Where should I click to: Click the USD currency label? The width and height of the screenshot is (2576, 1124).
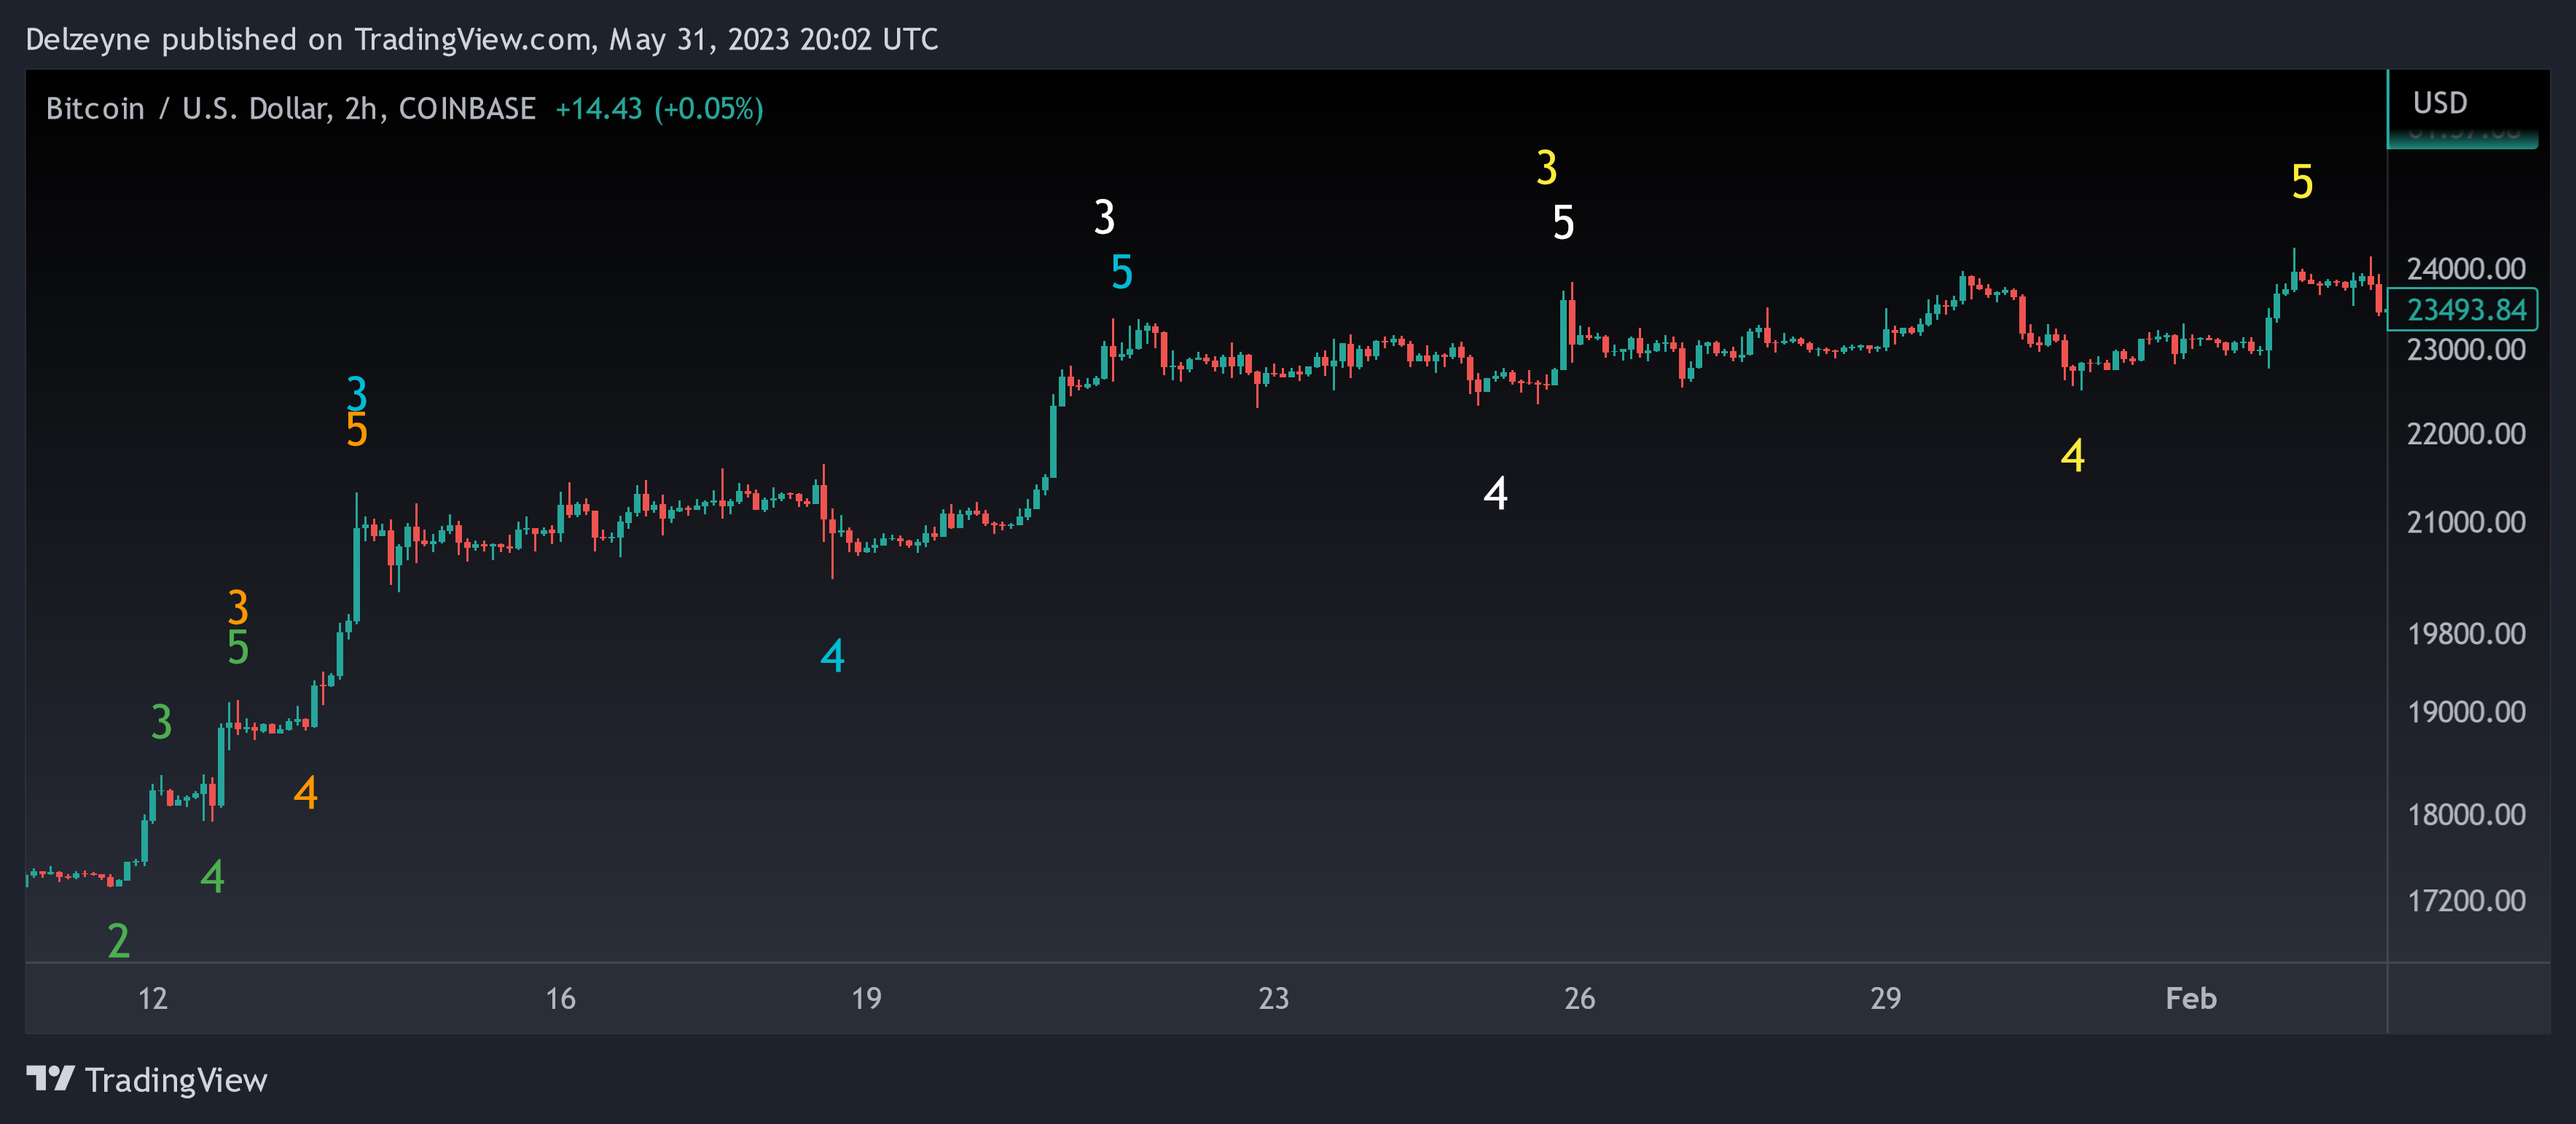pos(2440,103)
